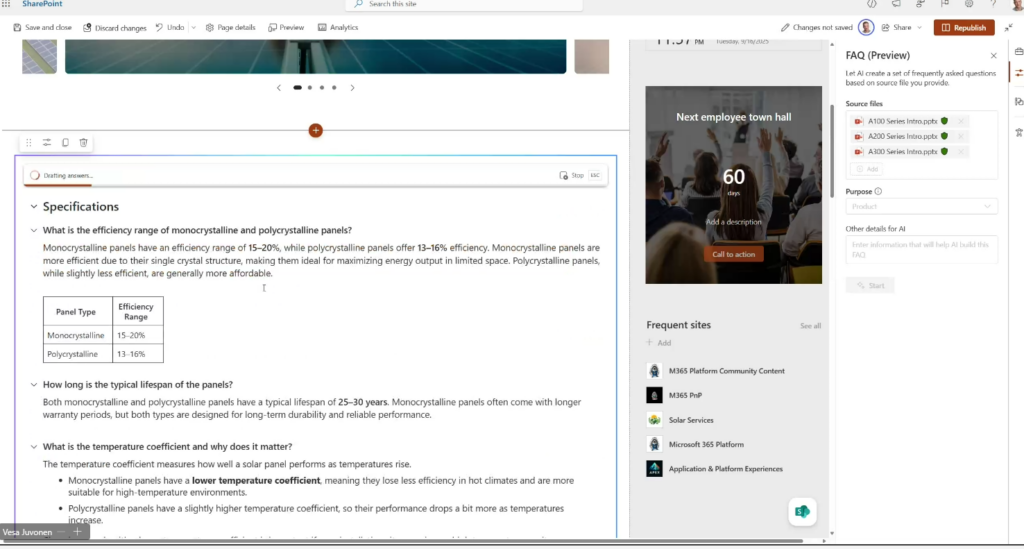1024x549 pixels.
Task: Select the second carousel dot
Action: coord(310,87)
